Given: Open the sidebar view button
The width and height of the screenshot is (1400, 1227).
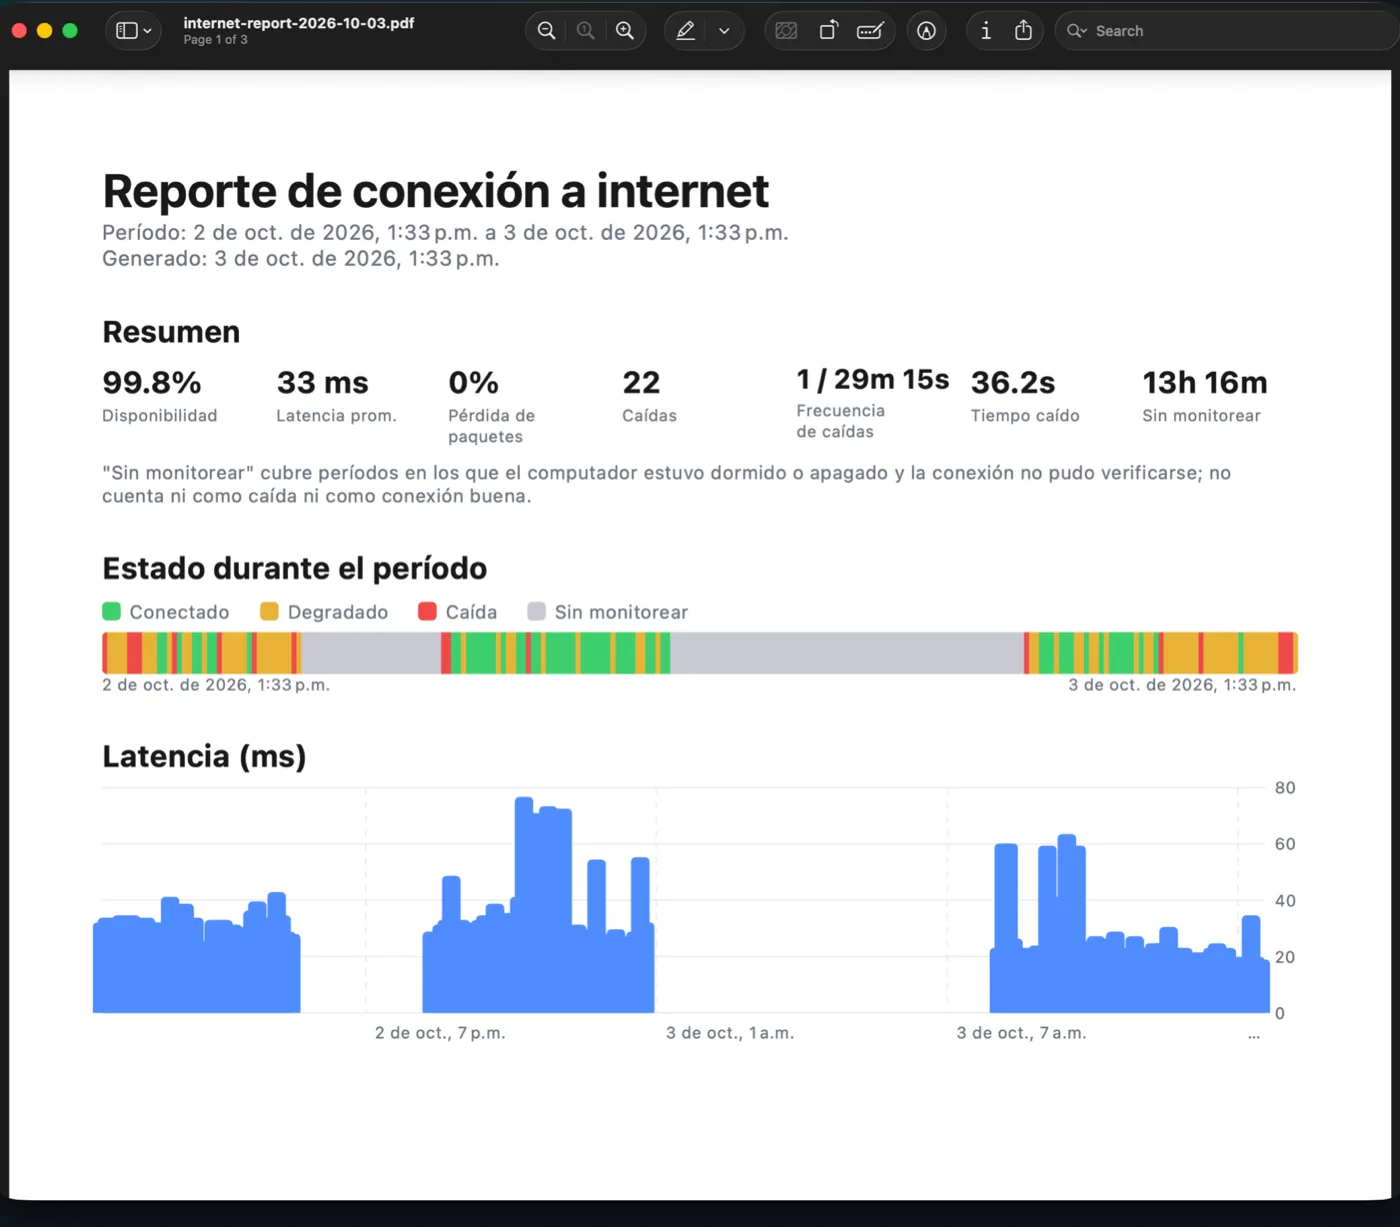Looking at the screenshot, I should pos(126,31).
